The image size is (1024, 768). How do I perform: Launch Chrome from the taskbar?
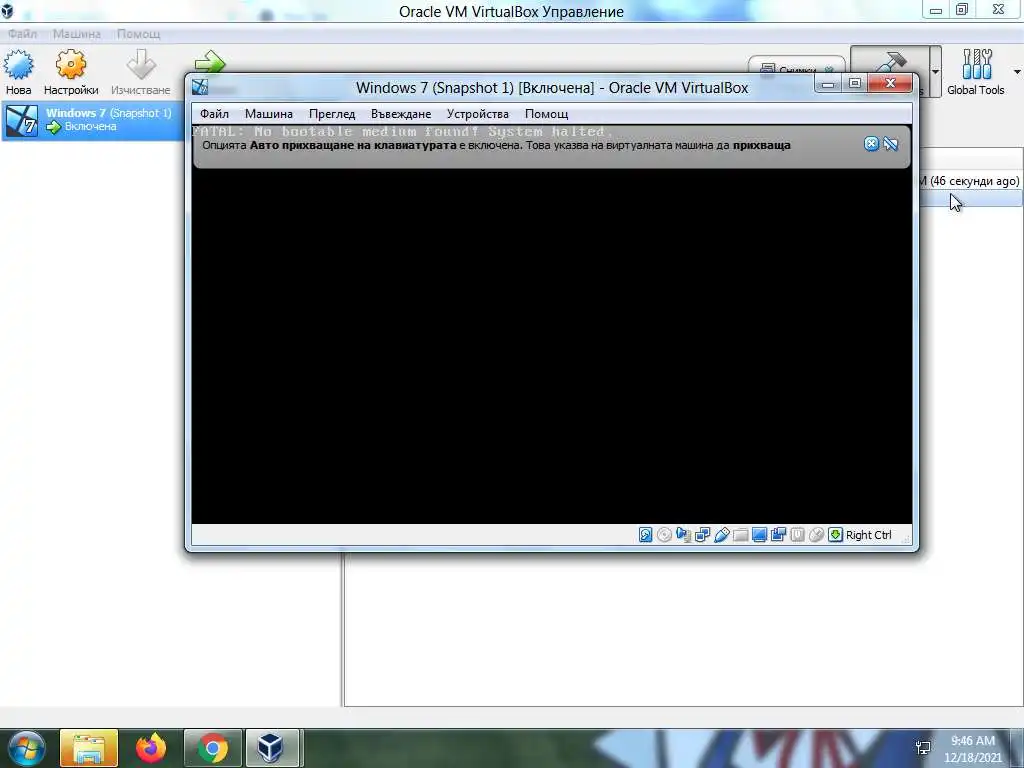(x=213, y=748)
